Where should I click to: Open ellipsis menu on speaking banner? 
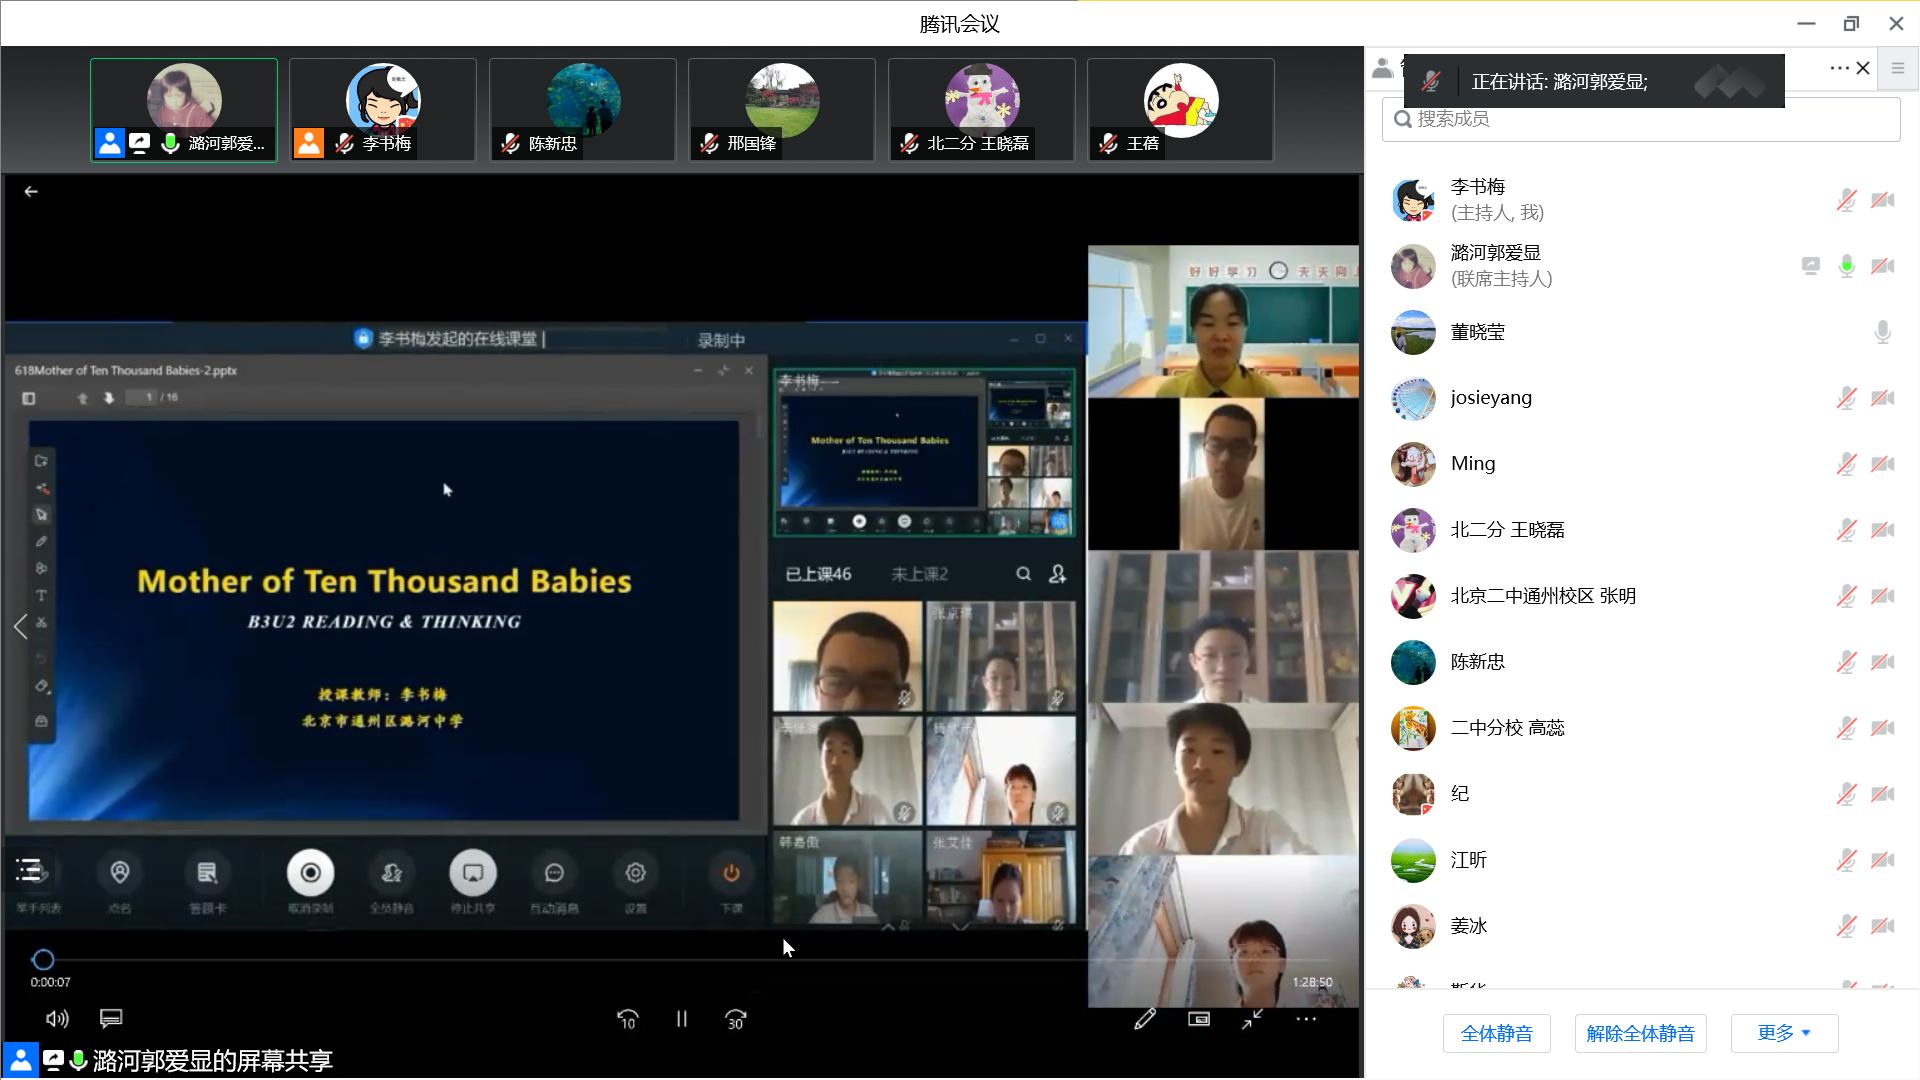(x=1838, y=68)
